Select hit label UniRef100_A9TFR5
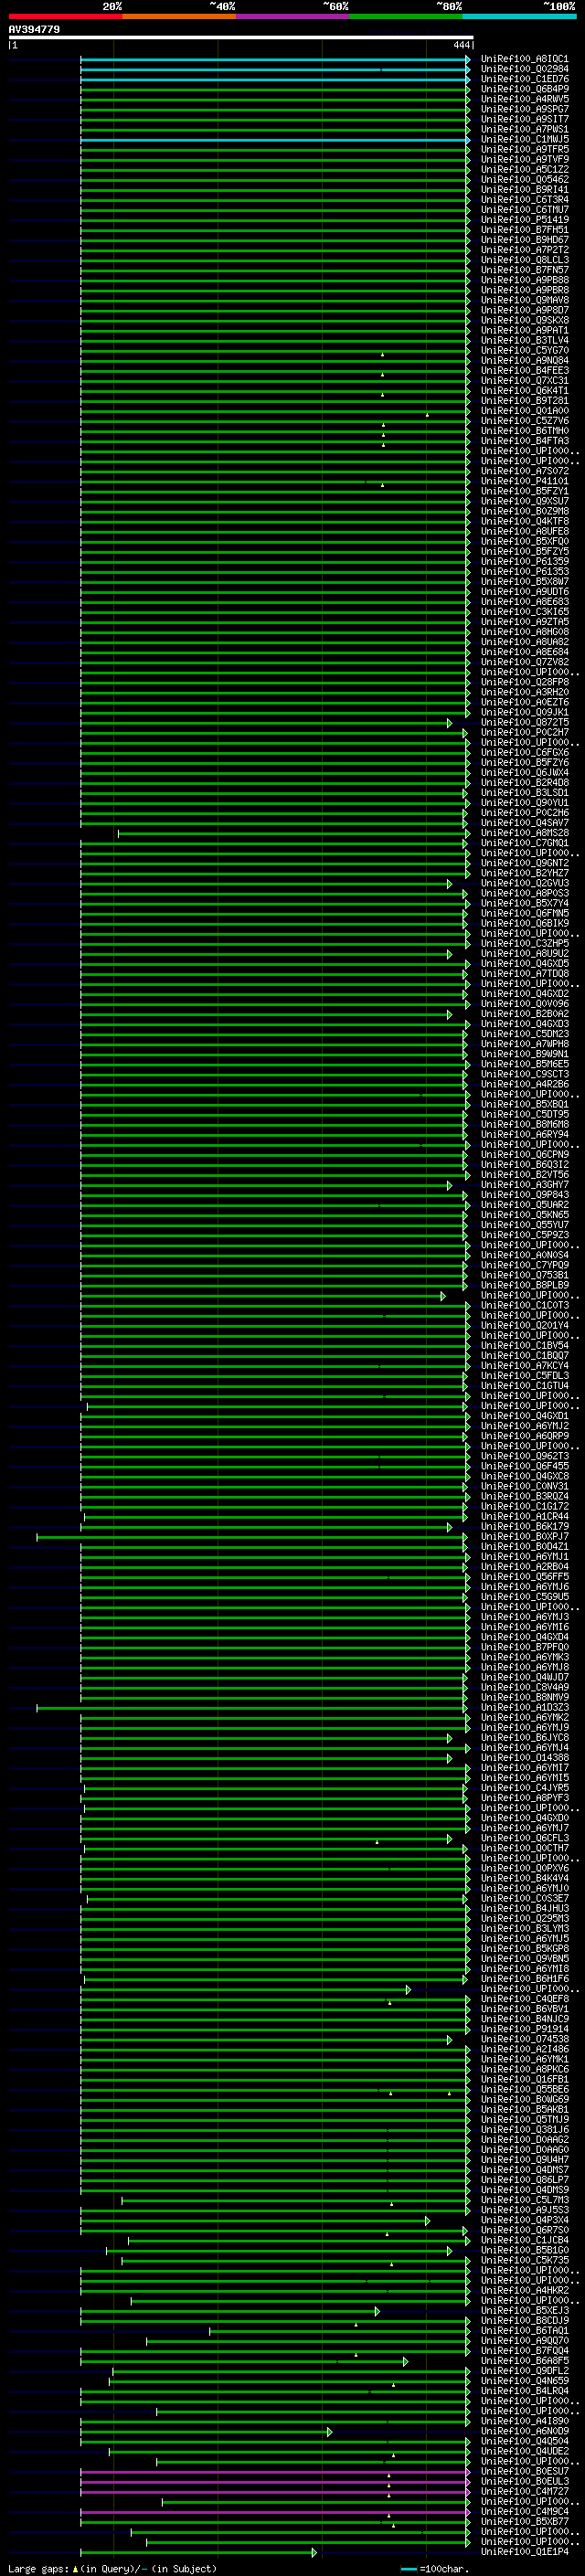The width and height of the screenshot is (585, 2576). tap(524, 149)
